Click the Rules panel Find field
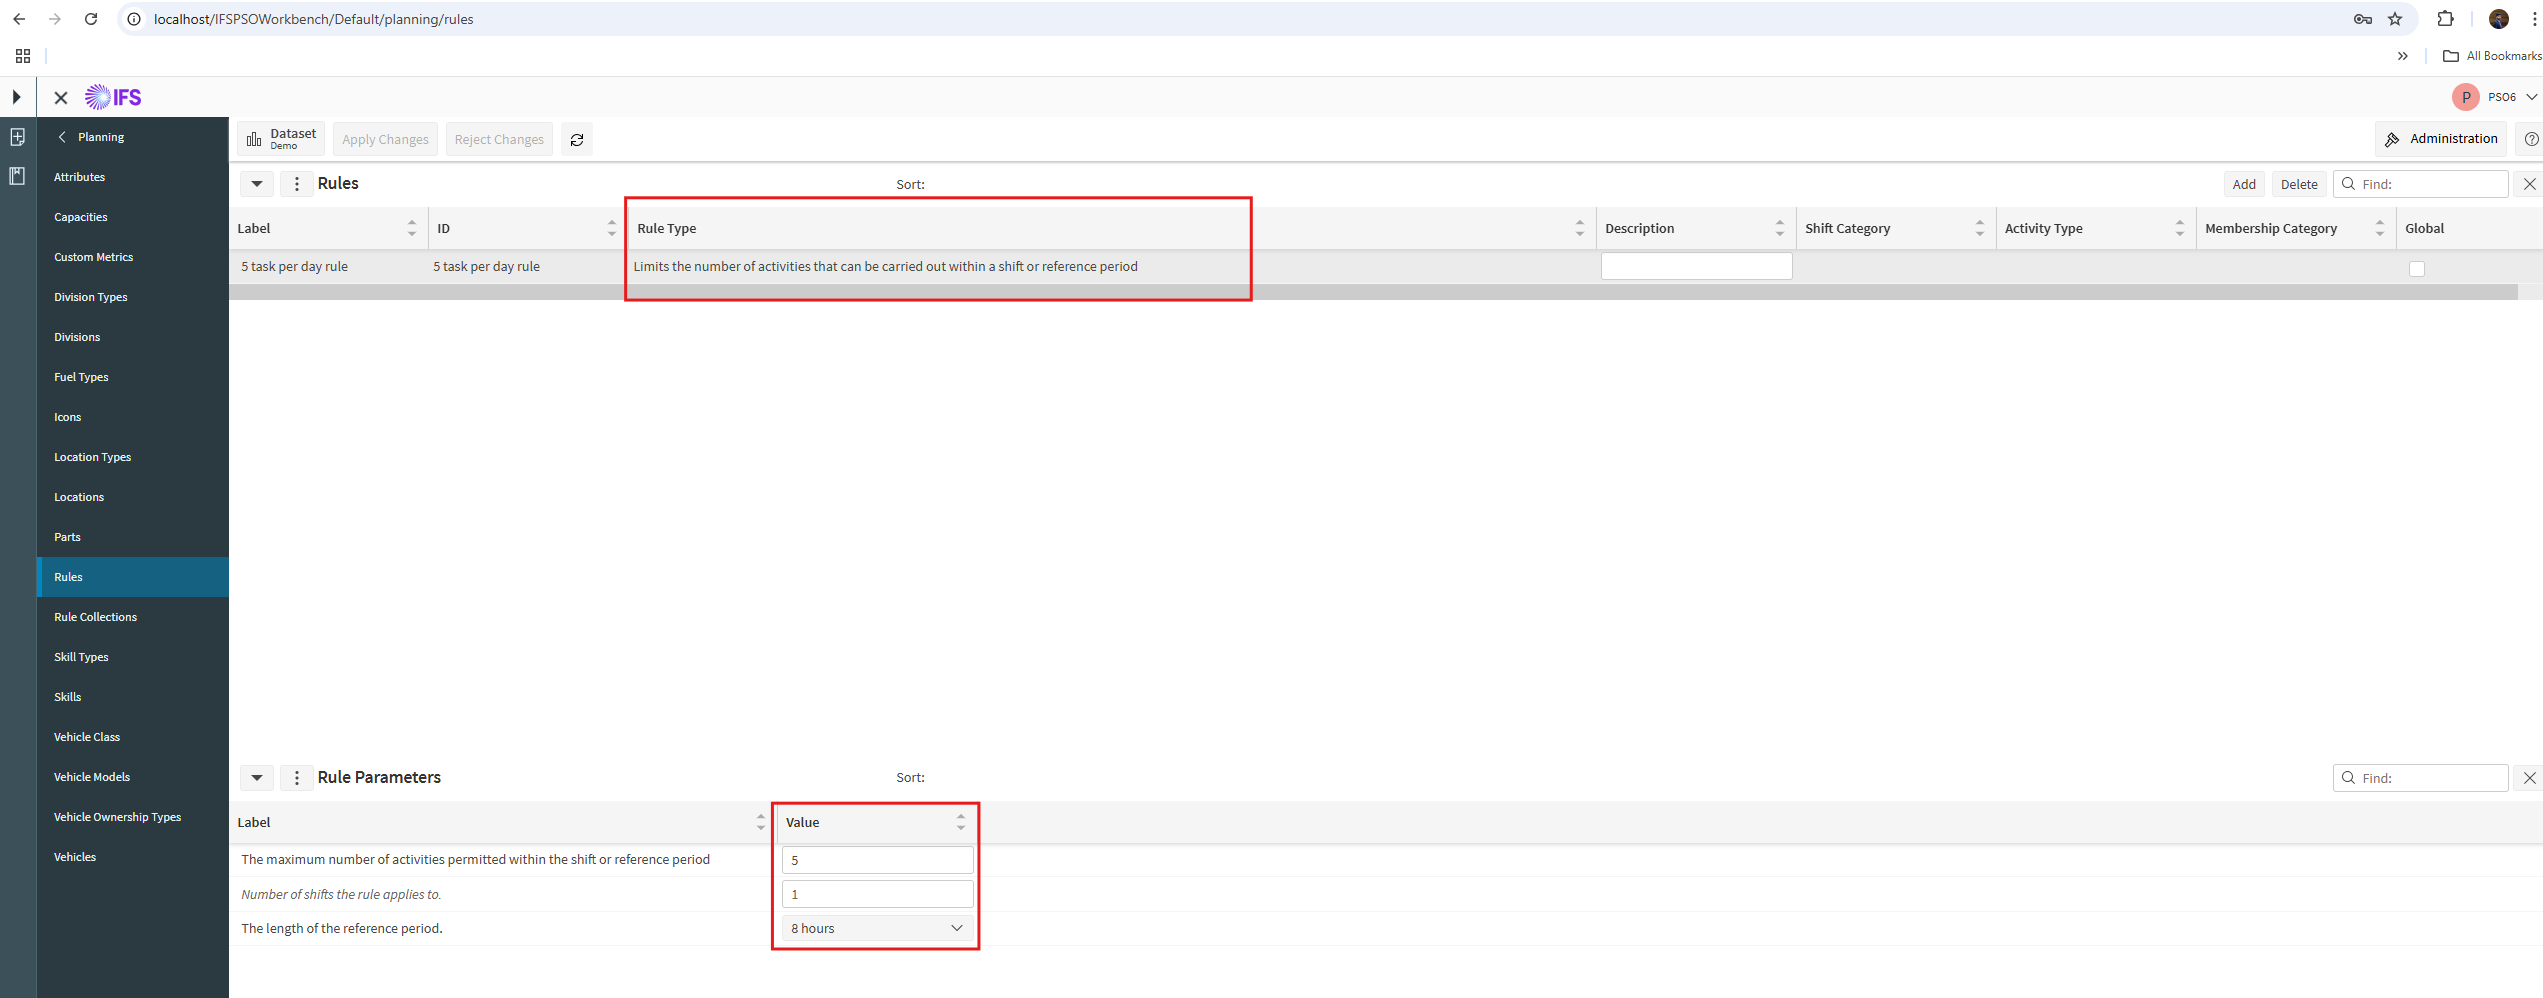The image size is (2543, 998). (x=2421, y=184)
